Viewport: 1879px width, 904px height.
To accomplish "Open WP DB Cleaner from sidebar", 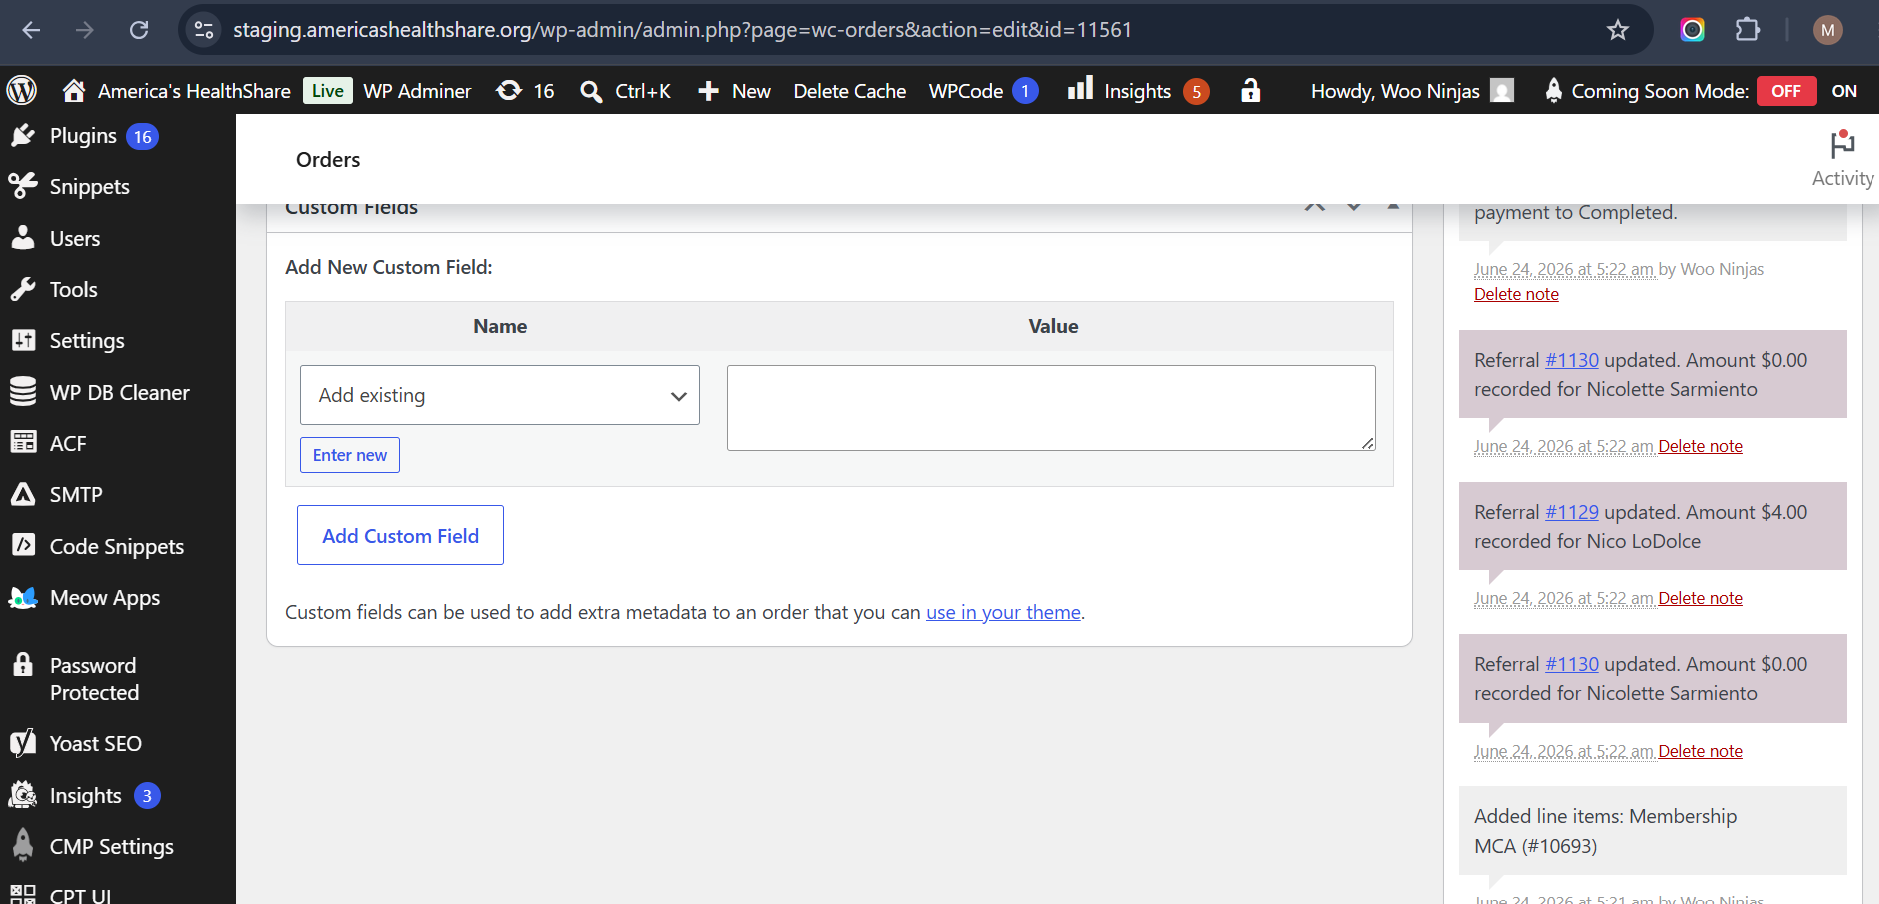I will click(119, 393).
